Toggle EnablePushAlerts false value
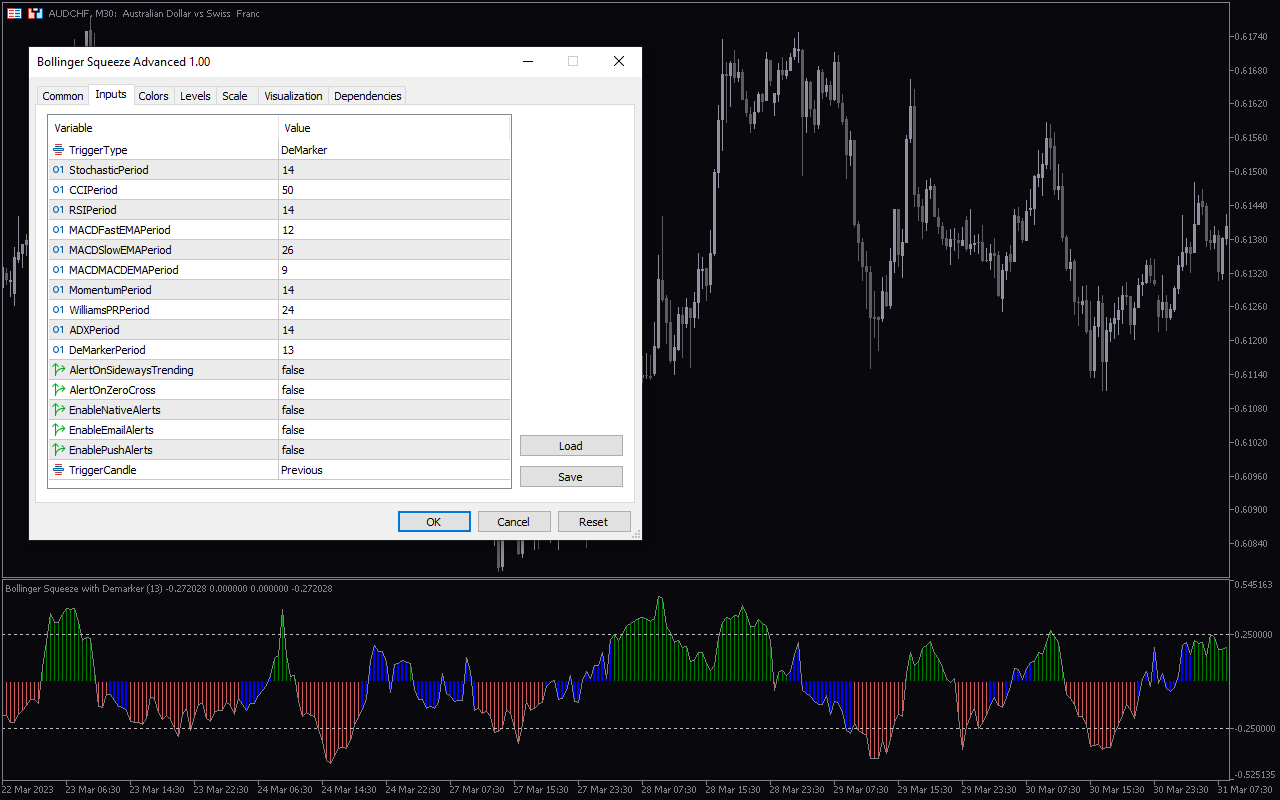 (394, 450)
